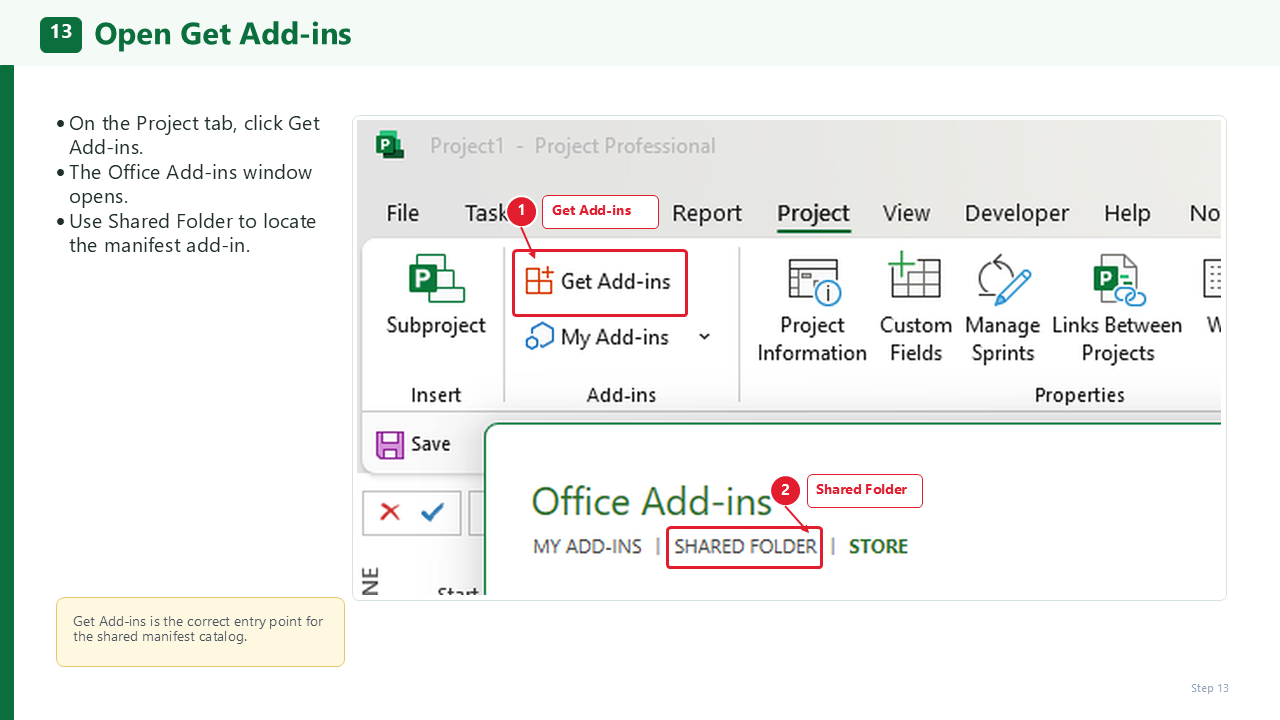Viewport: 1280px width, 720px height.
Task: Click the Project app logo in the title bar
Action: point(390,146)
